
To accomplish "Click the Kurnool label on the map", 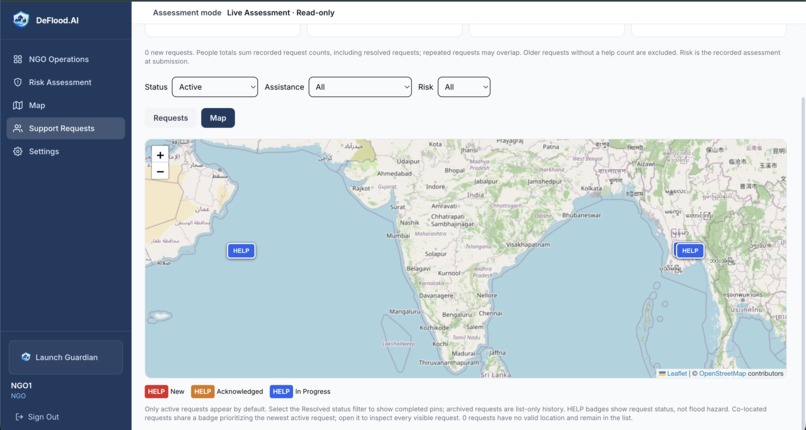I will (x=449, y=273).
